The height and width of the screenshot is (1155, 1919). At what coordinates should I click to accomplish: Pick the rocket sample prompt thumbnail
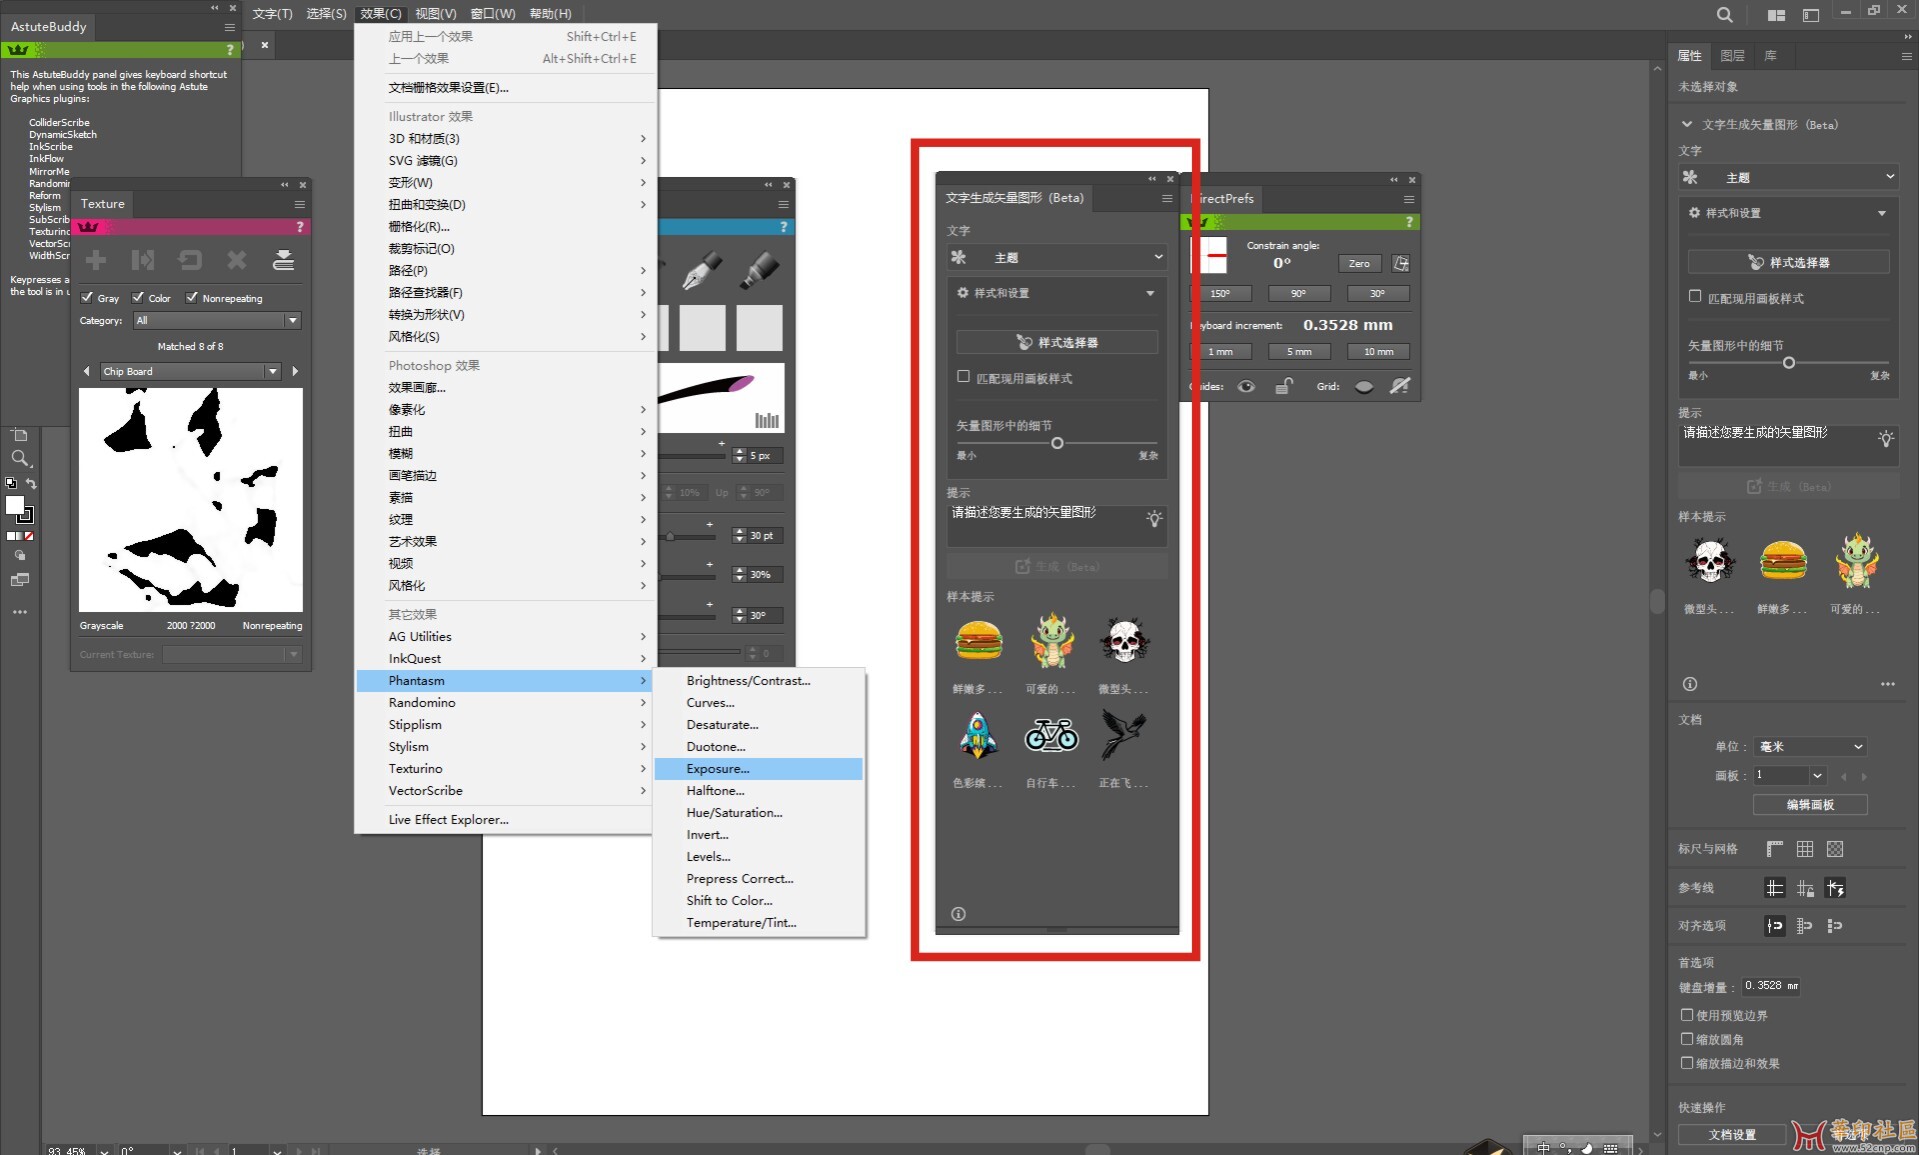pos(978,735)
